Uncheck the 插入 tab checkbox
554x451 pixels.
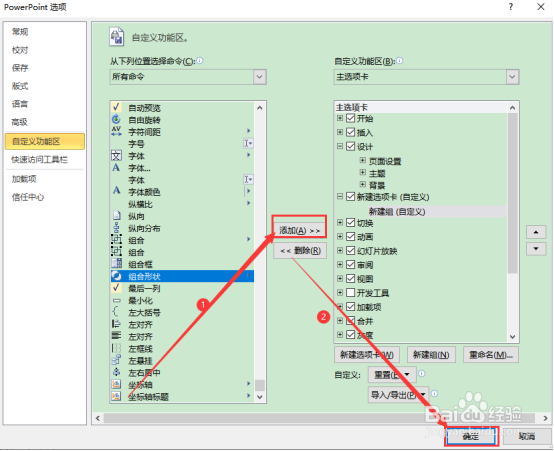tap(350, 132)
